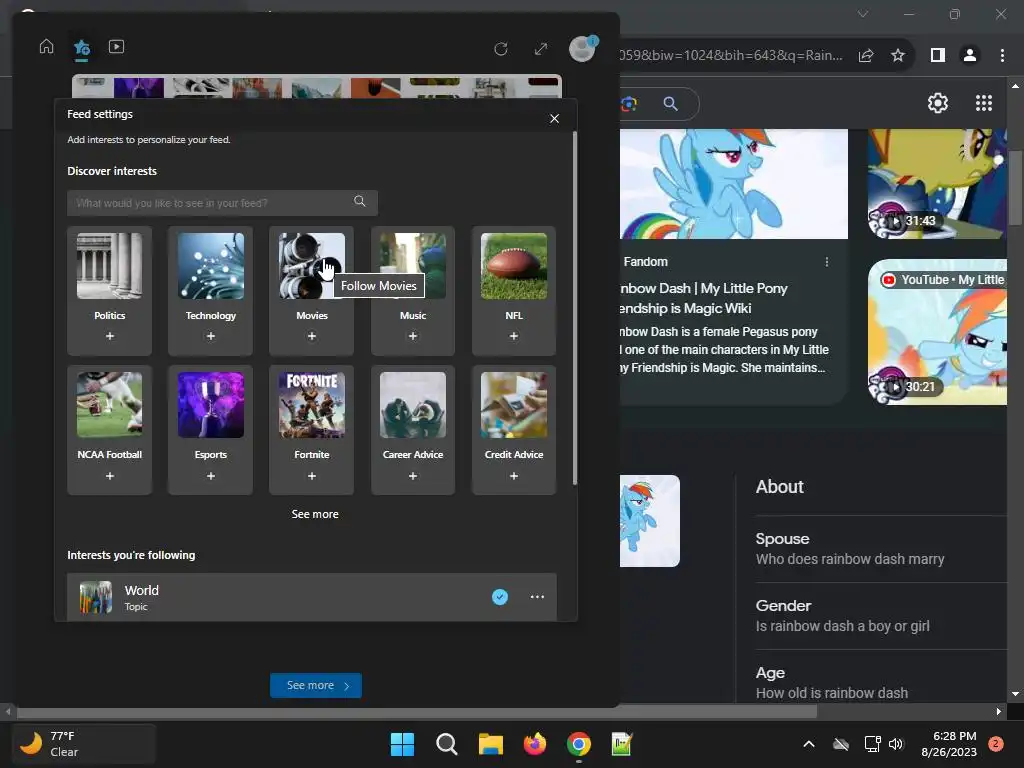Follow NCAA Football using its plus button

click(110, 476)
